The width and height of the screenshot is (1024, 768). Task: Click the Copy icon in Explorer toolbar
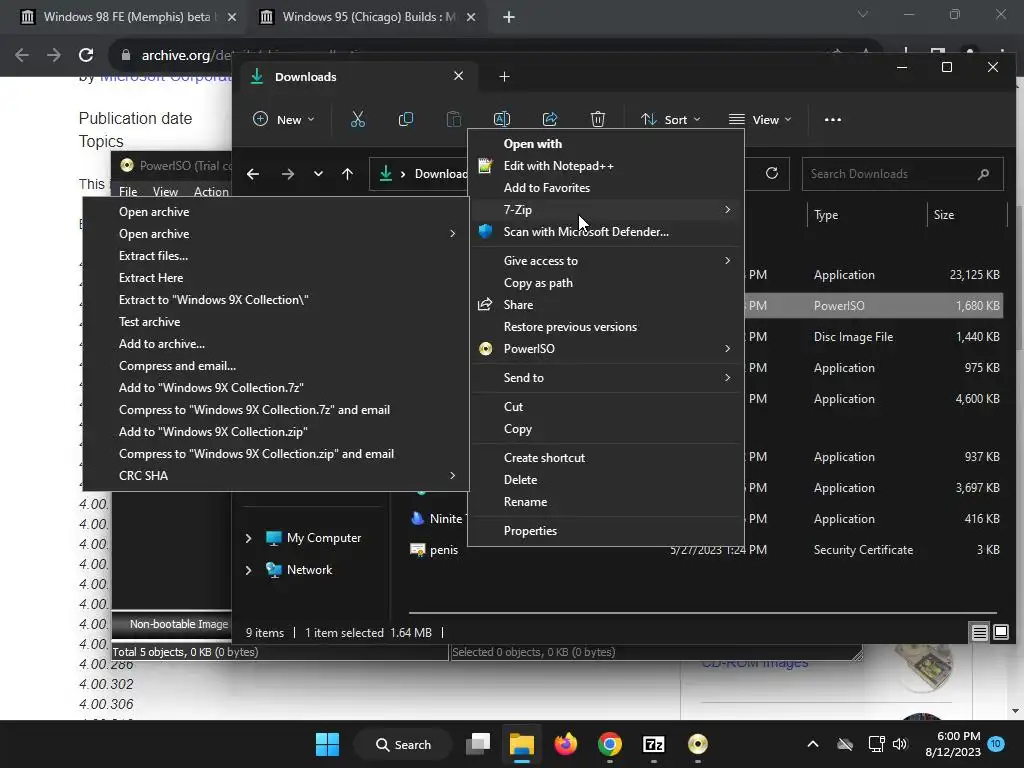point(406,120)
